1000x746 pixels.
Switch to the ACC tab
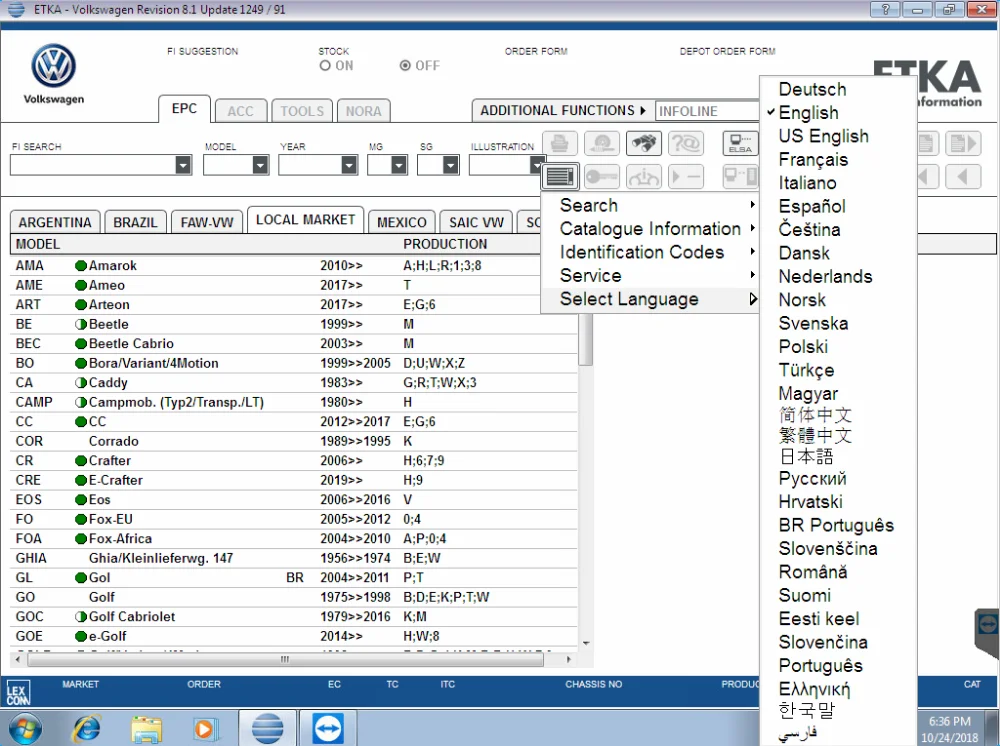pyautogui.click(x=240, y=111)
